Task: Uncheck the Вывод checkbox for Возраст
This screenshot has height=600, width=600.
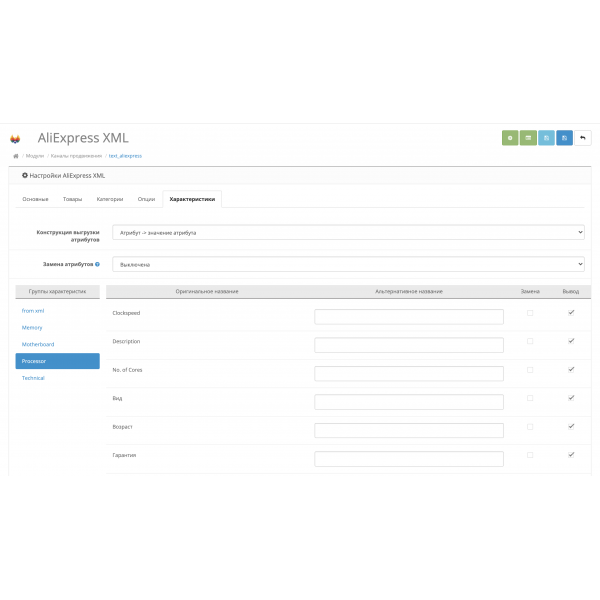Action: click(571, 426)
